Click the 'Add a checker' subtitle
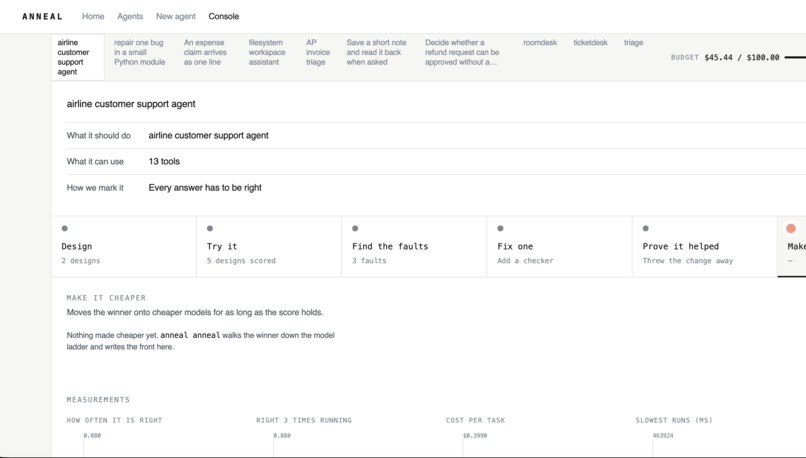 [525, 261]
